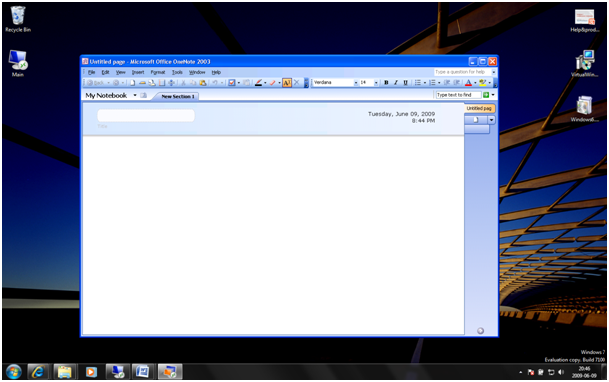609x382 pixels.
Task: Open the Help menu
Action: point(216,72)
